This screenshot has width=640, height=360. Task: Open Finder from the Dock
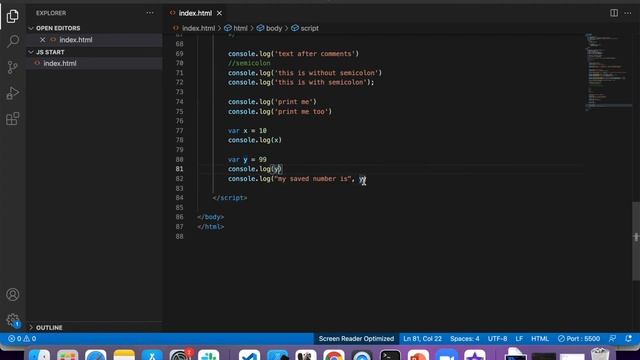tap(40, 355)
